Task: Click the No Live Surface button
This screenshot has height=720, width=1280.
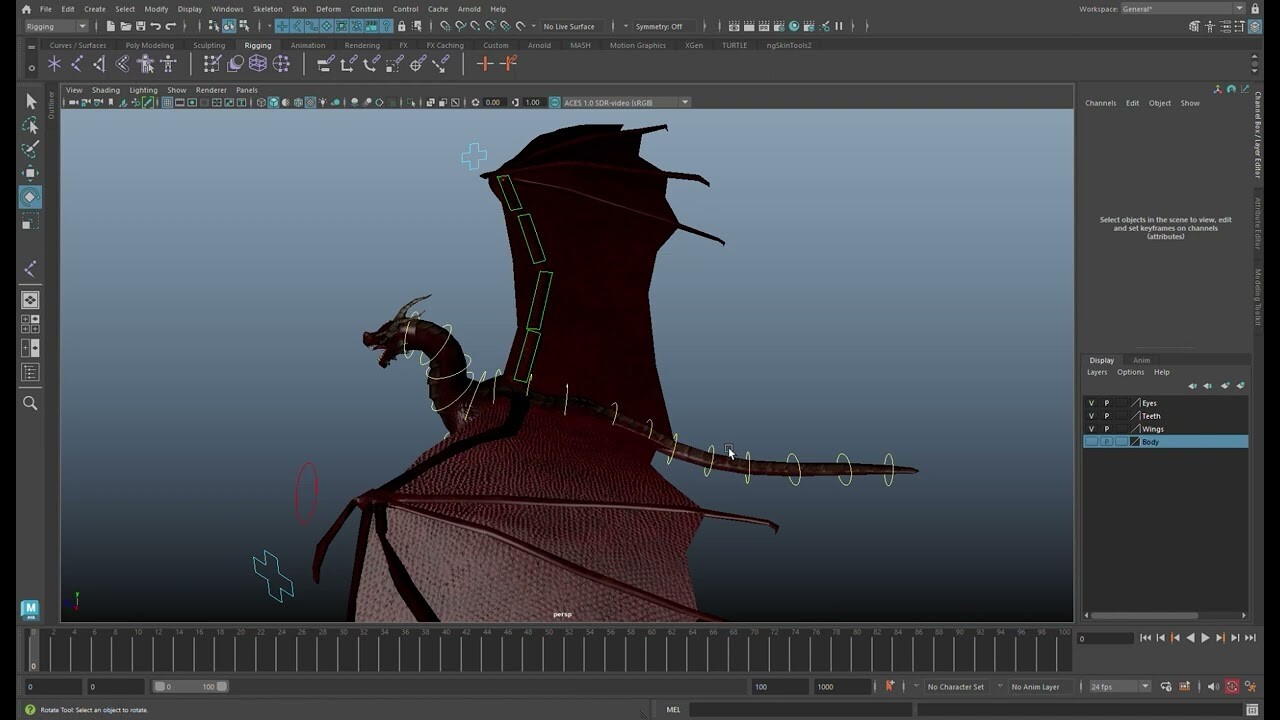Action: click(x=567, y=26)
